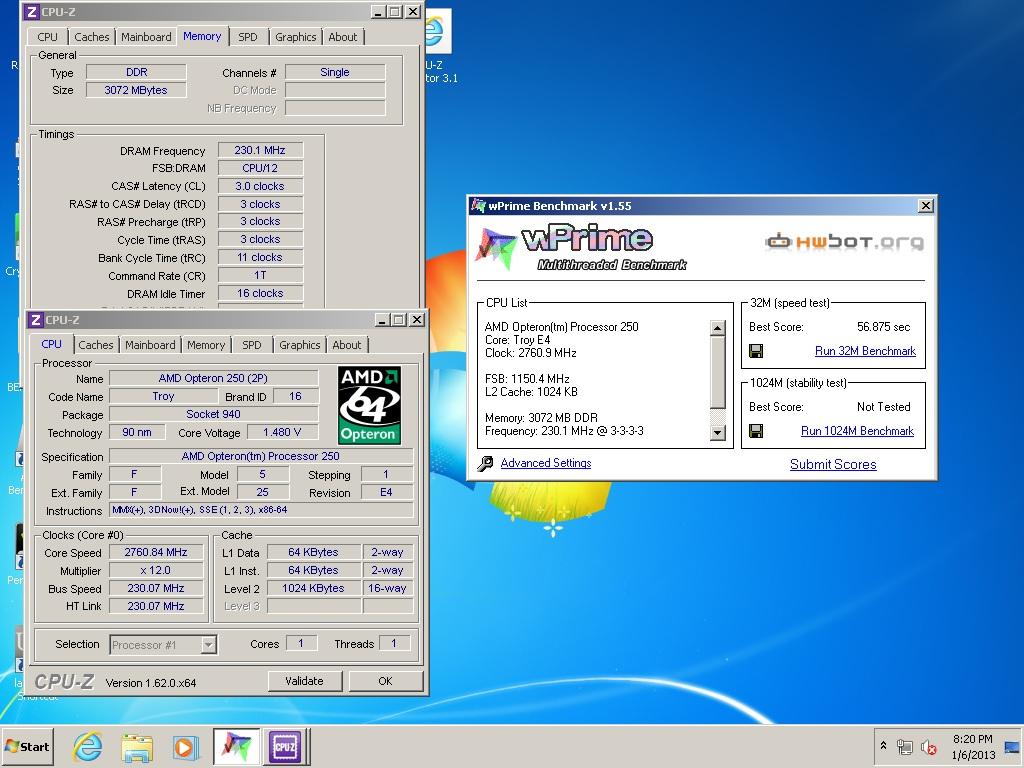Click the Core Voltage 1.480 V field
Image resolution: width=1024 pixels, height=768 pixels.
pyautogui.click(x=281, y=432)
